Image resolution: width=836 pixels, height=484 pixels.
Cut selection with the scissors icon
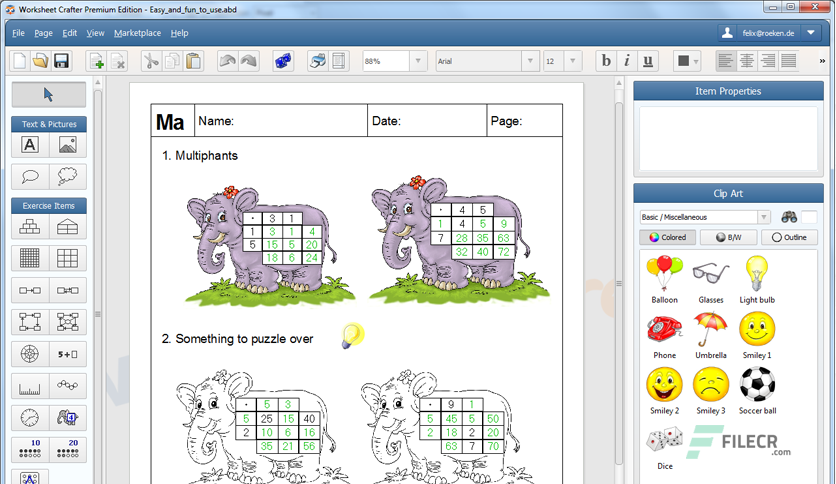[151, 61]
